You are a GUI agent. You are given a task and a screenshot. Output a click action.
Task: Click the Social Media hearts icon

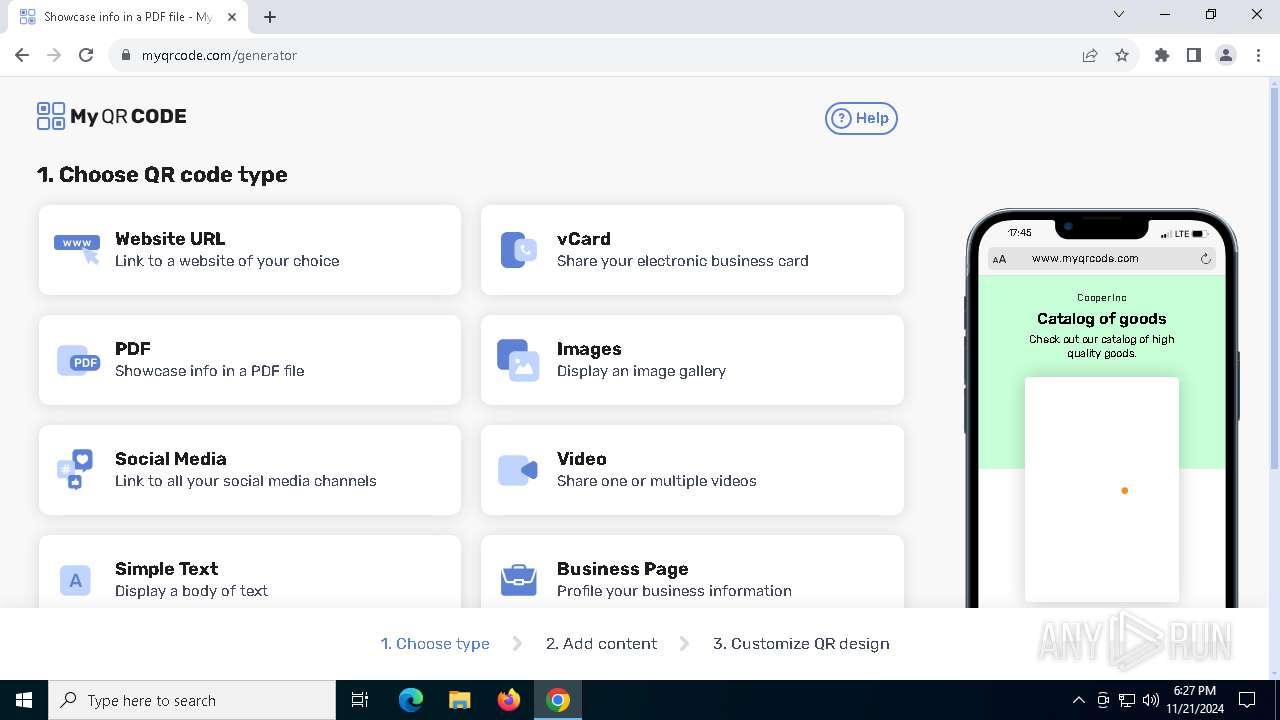point(76,469)
